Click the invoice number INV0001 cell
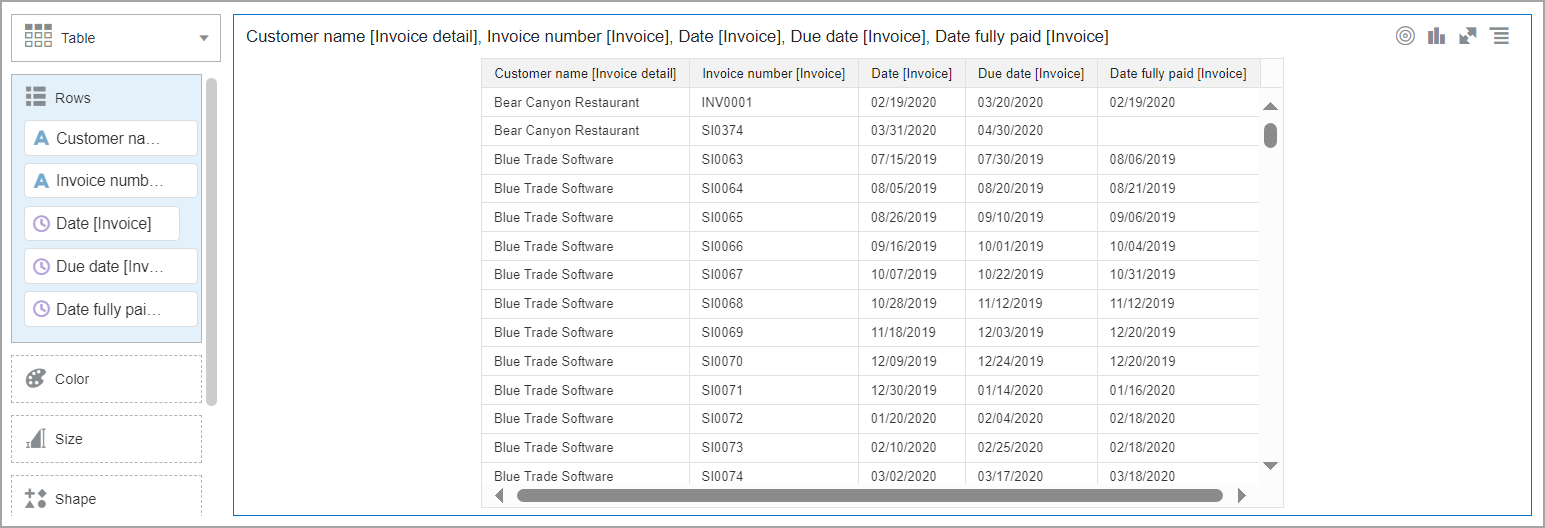The width and height of the screenshot is (1545, 528). (x=727, y=102)
